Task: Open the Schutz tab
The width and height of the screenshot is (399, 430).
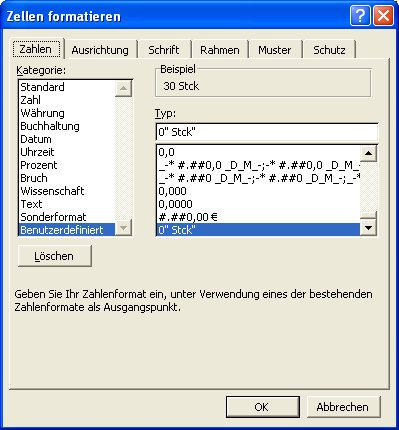Action: click(x=329, y=50)
